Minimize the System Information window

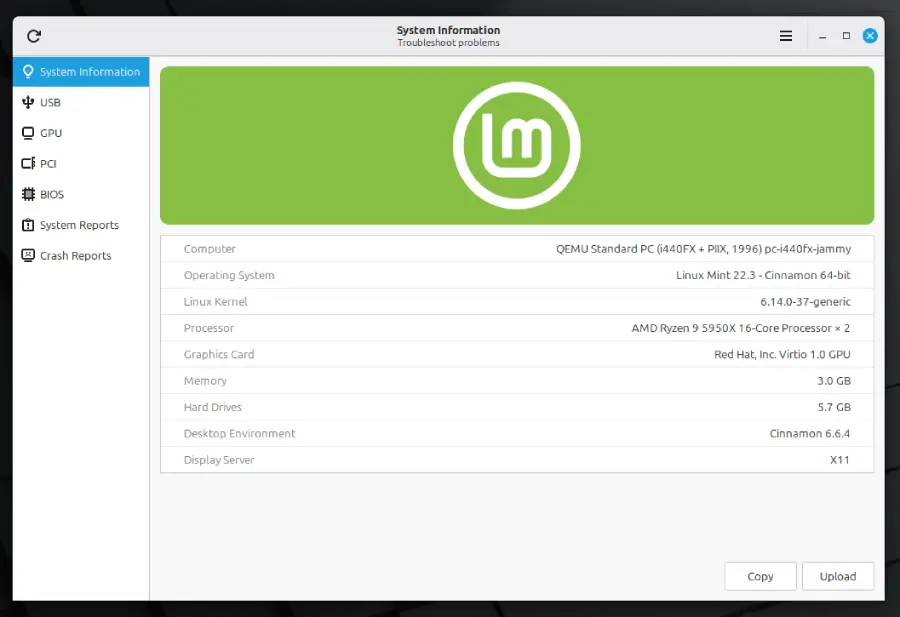(822, 36)
